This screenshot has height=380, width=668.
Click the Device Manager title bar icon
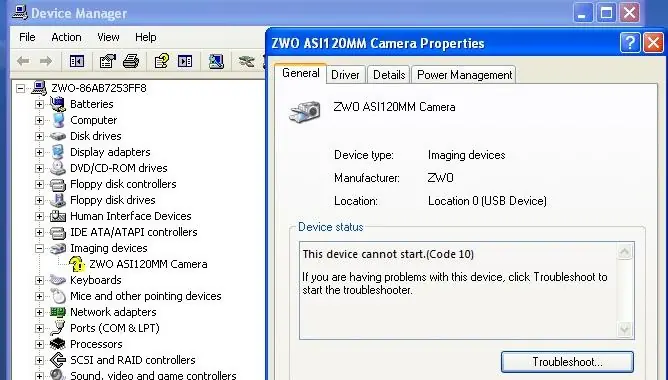[20, 12]
